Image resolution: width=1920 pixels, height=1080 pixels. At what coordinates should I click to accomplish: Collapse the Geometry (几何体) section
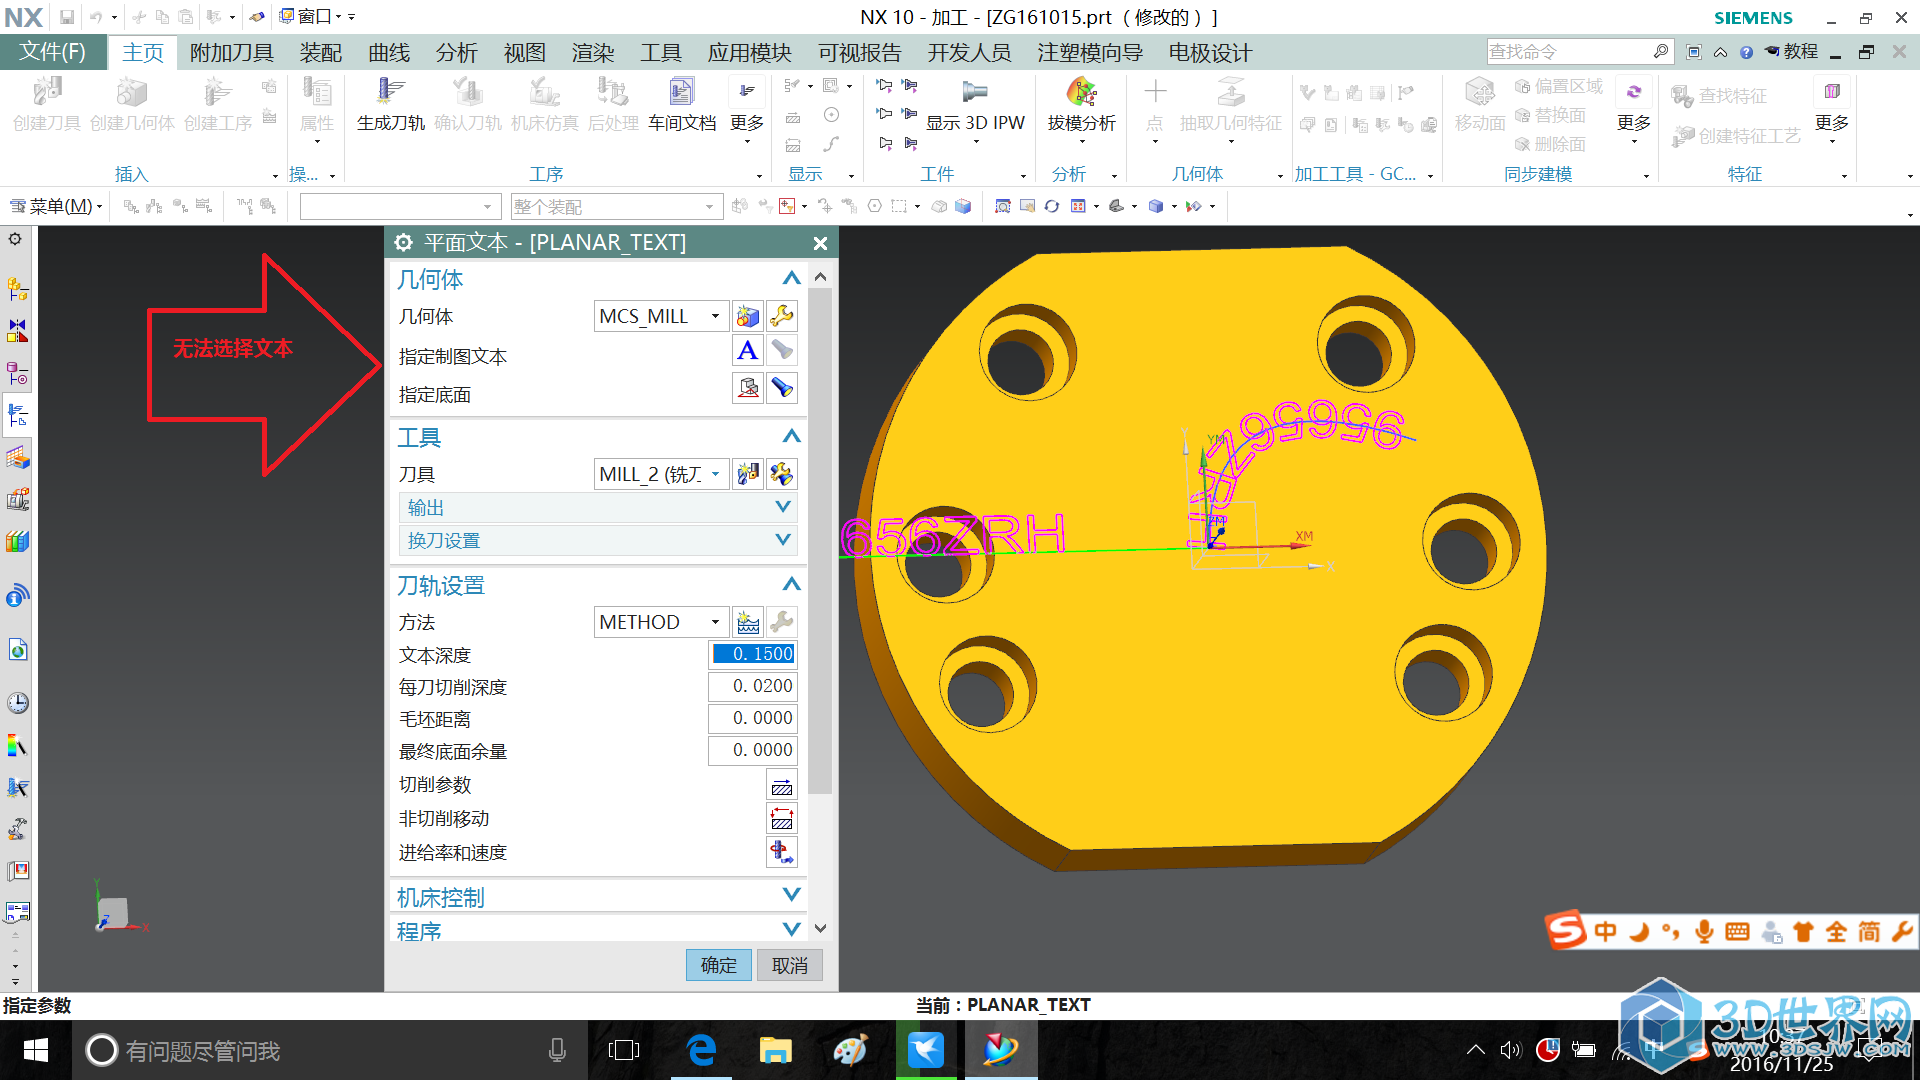791,279
